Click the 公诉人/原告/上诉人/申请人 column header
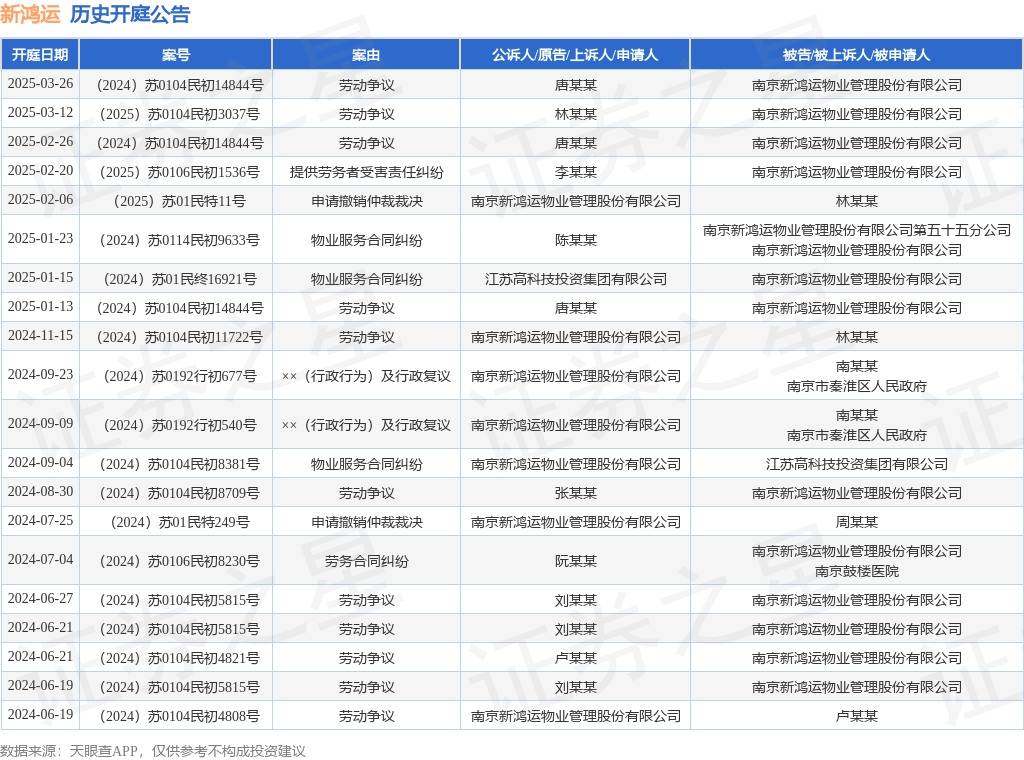The width and height of the screenshot is (1024, 760). tap(575, 55)
